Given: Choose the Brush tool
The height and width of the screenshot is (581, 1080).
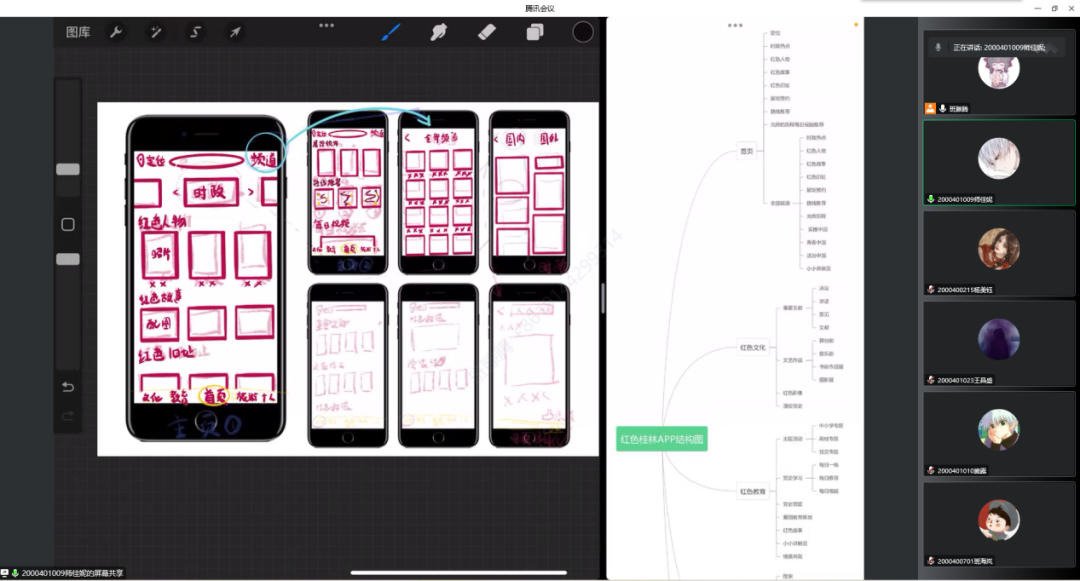Looking at the screenshot, I should (x=391, y=32).
